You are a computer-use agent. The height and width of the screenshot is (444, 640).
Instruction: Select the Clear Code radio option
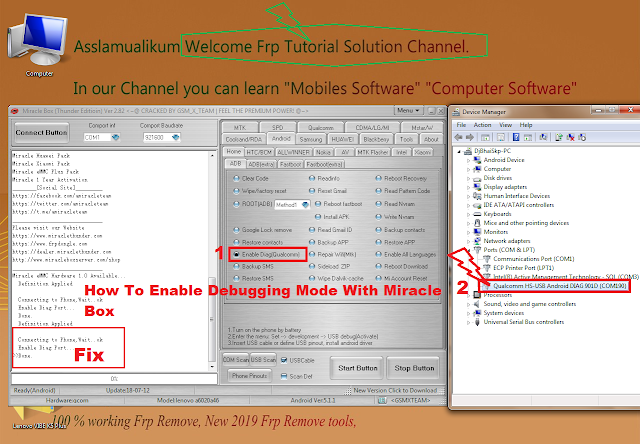pos(236,178)
